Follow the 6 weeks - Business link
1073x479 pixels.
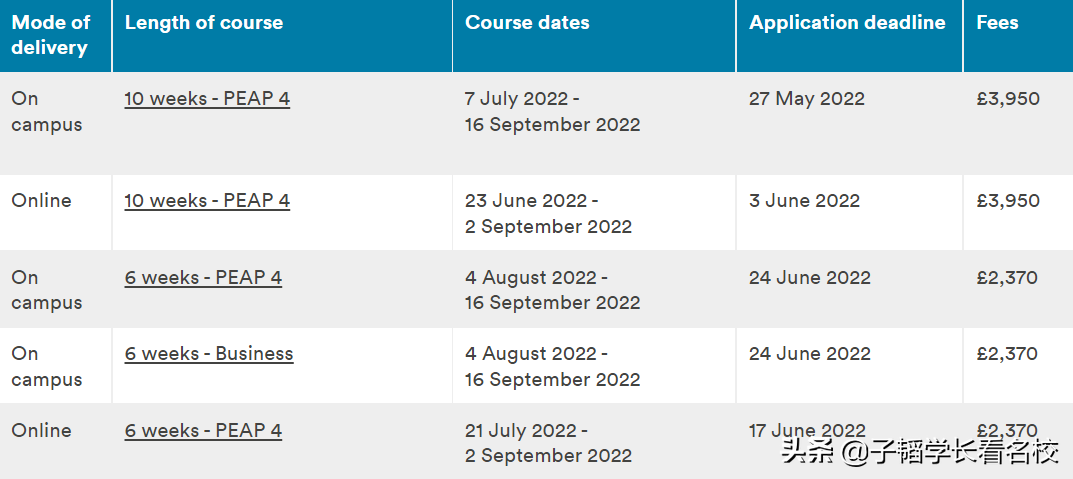tap(209, 354)
